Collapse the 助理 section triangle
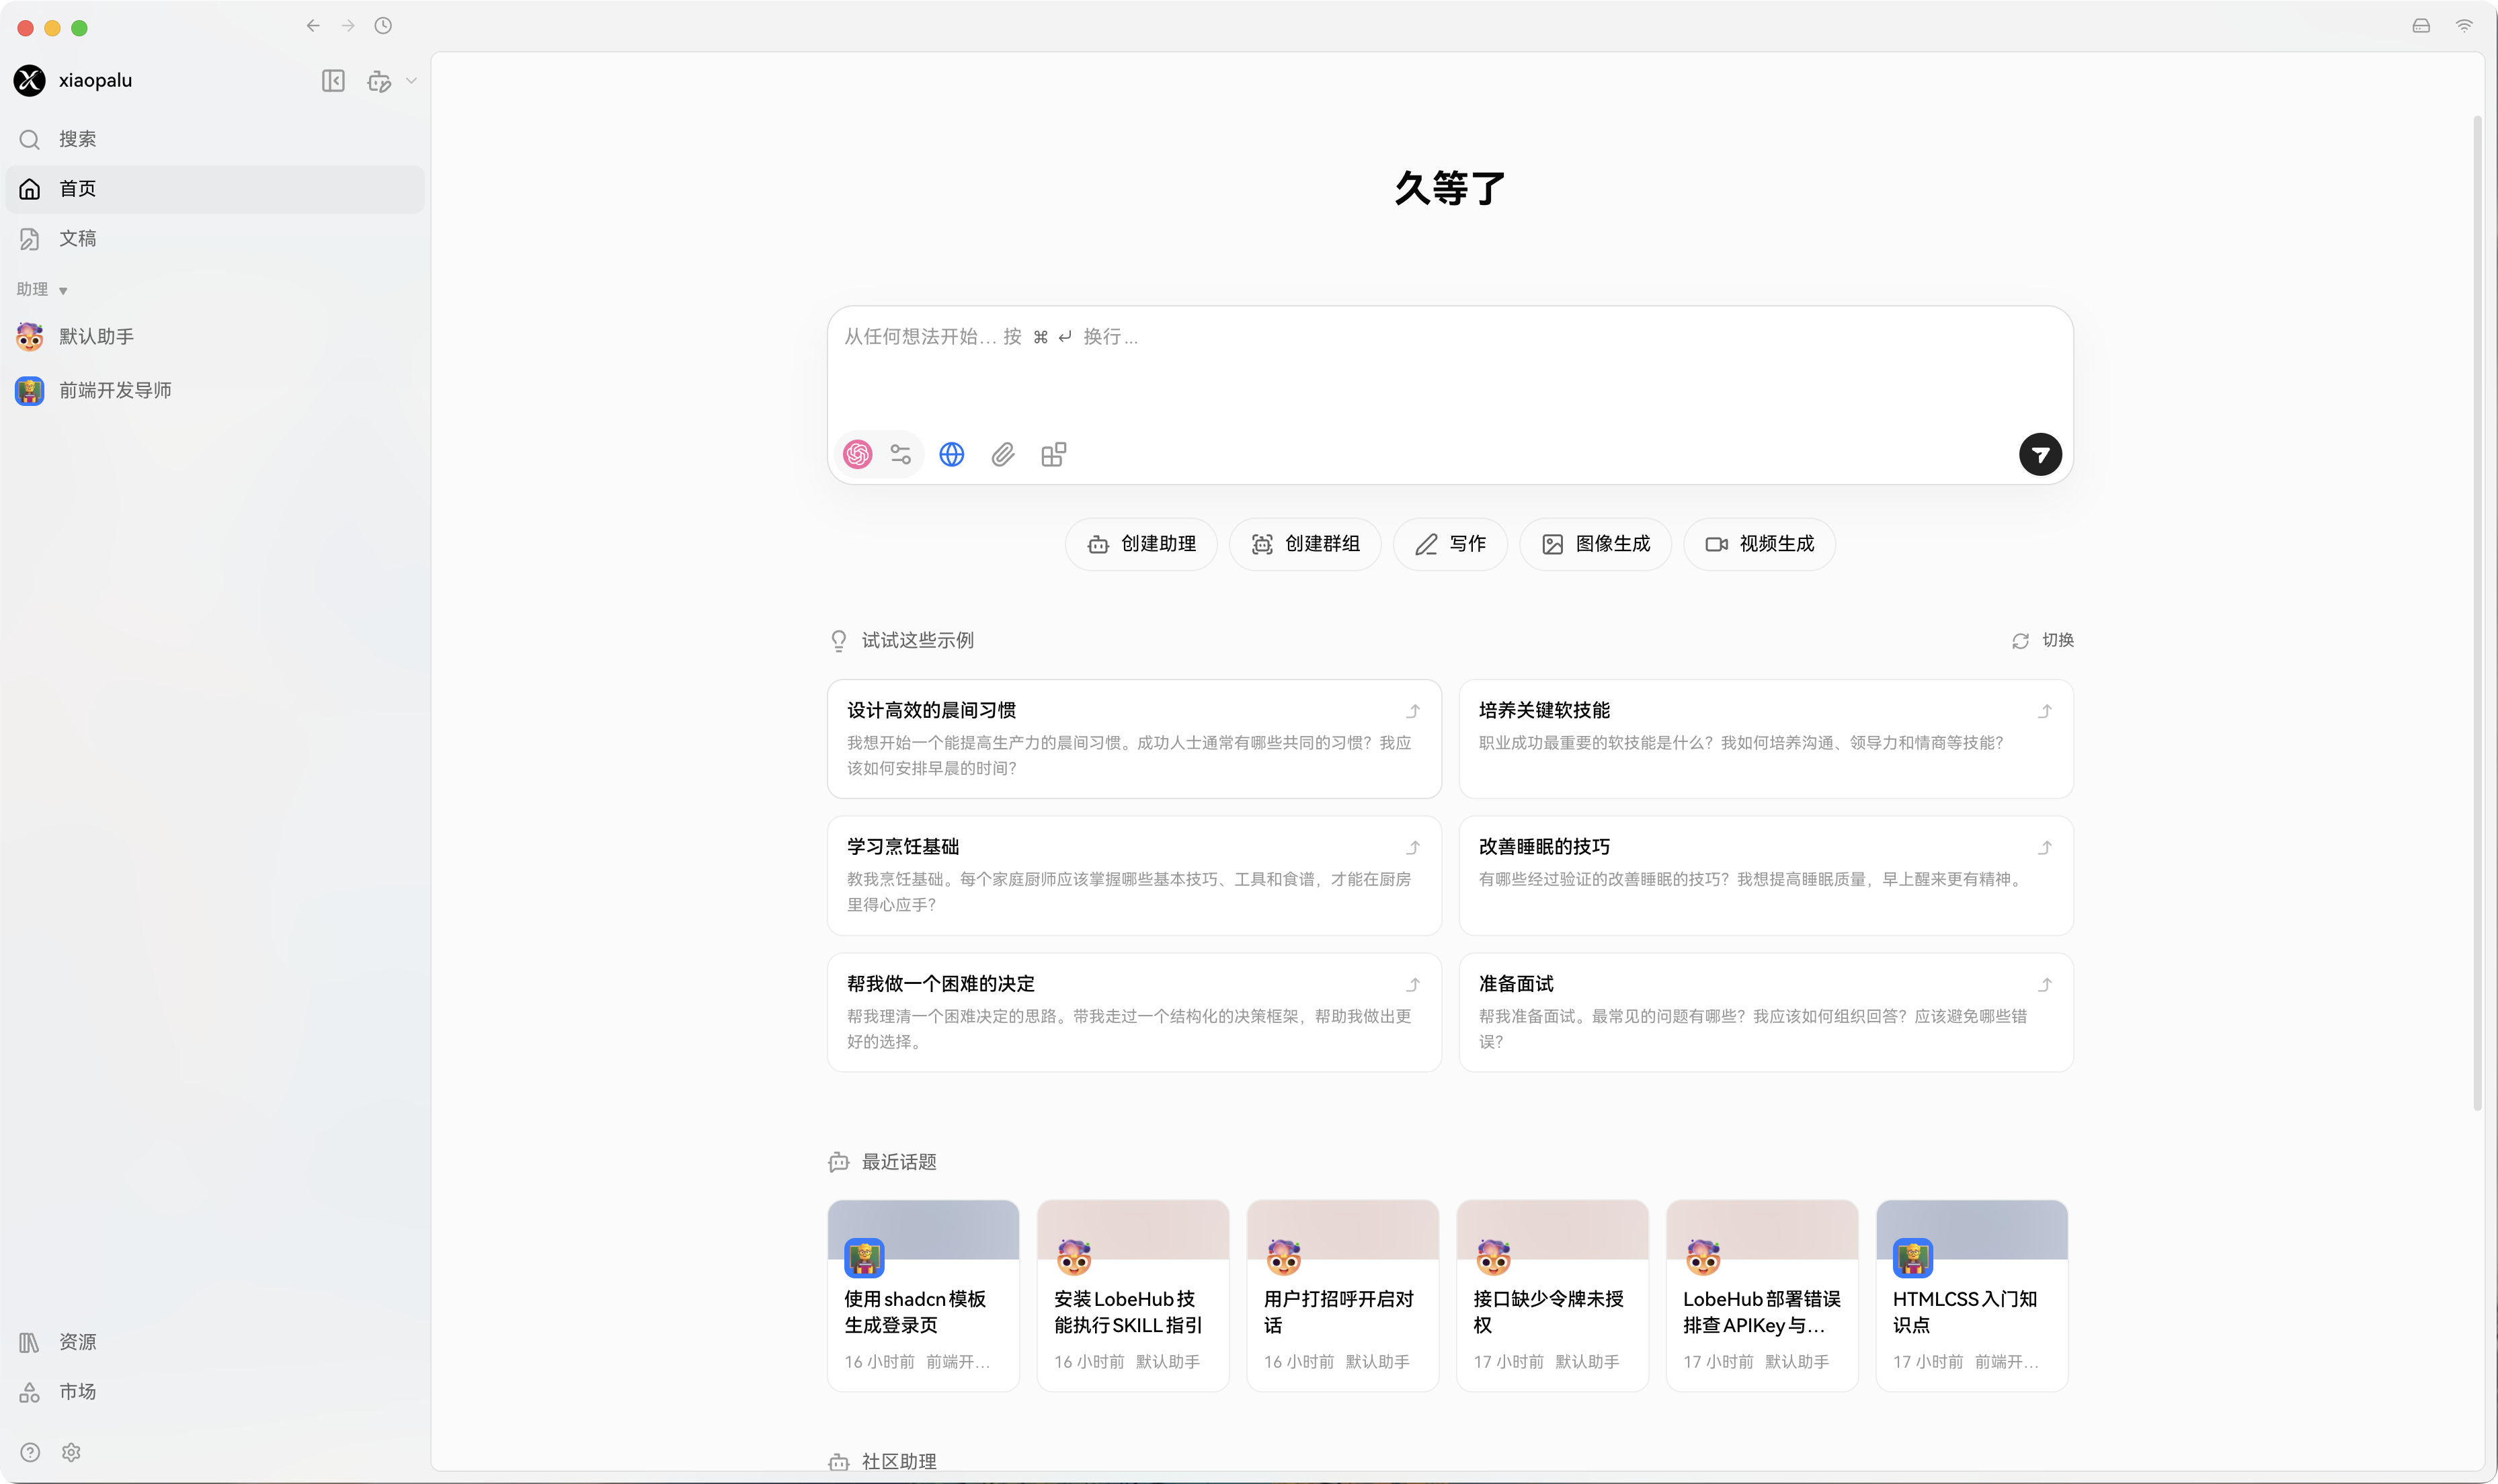The width and height of the screenshot is (2498, 1484). tap(63, 291)
